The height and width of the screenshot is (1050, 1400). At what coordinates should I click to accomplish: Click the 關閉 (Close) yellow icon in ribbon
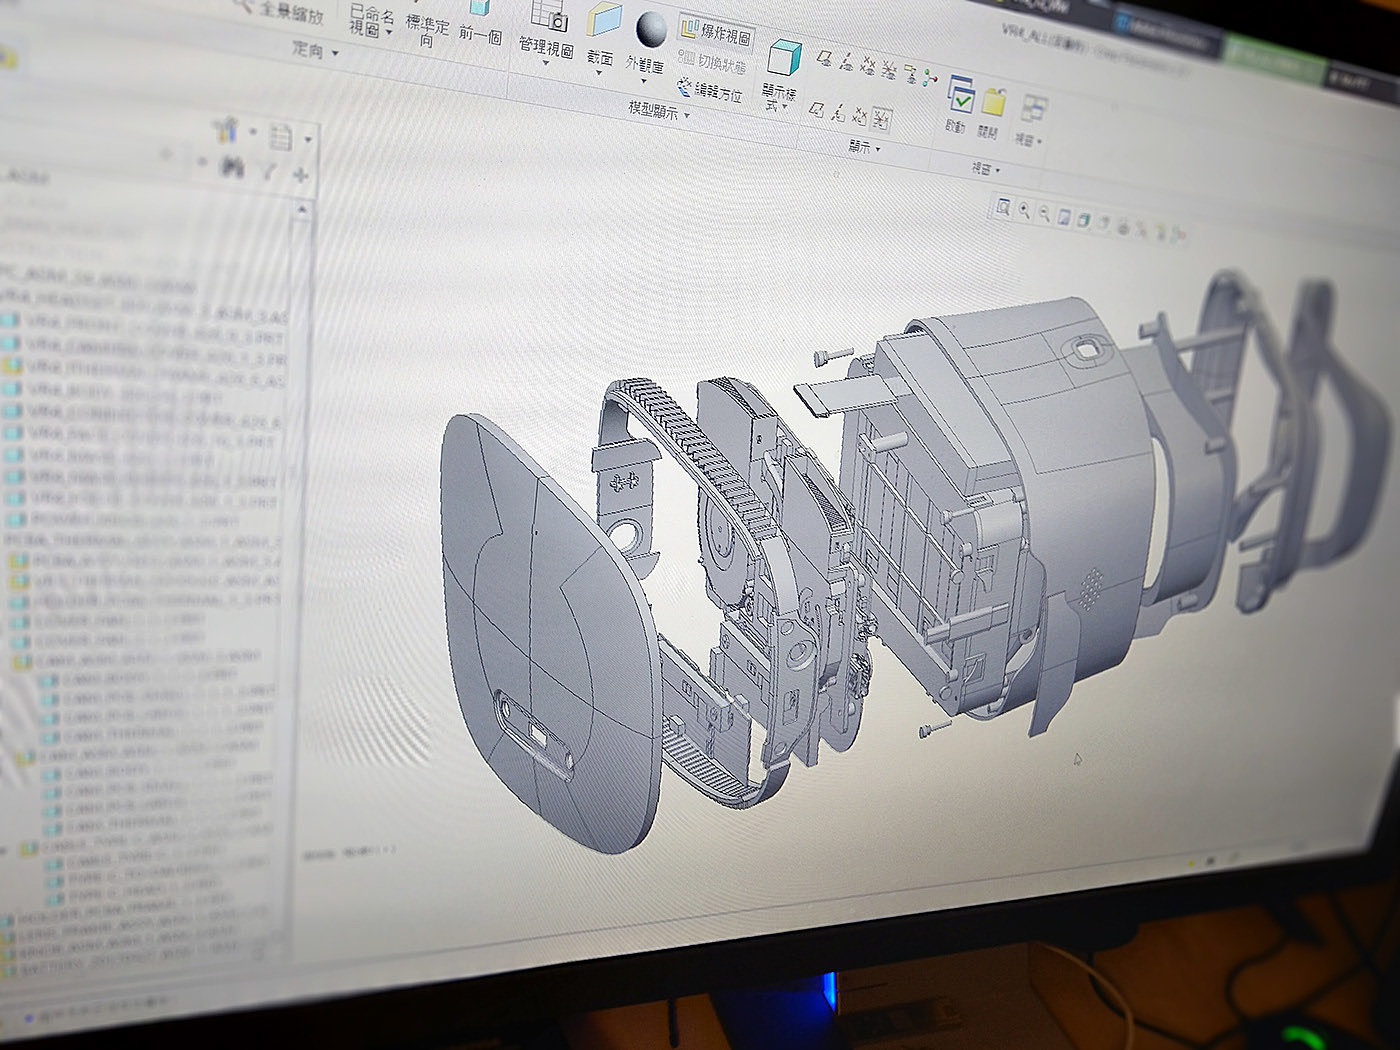pos(993,104)
